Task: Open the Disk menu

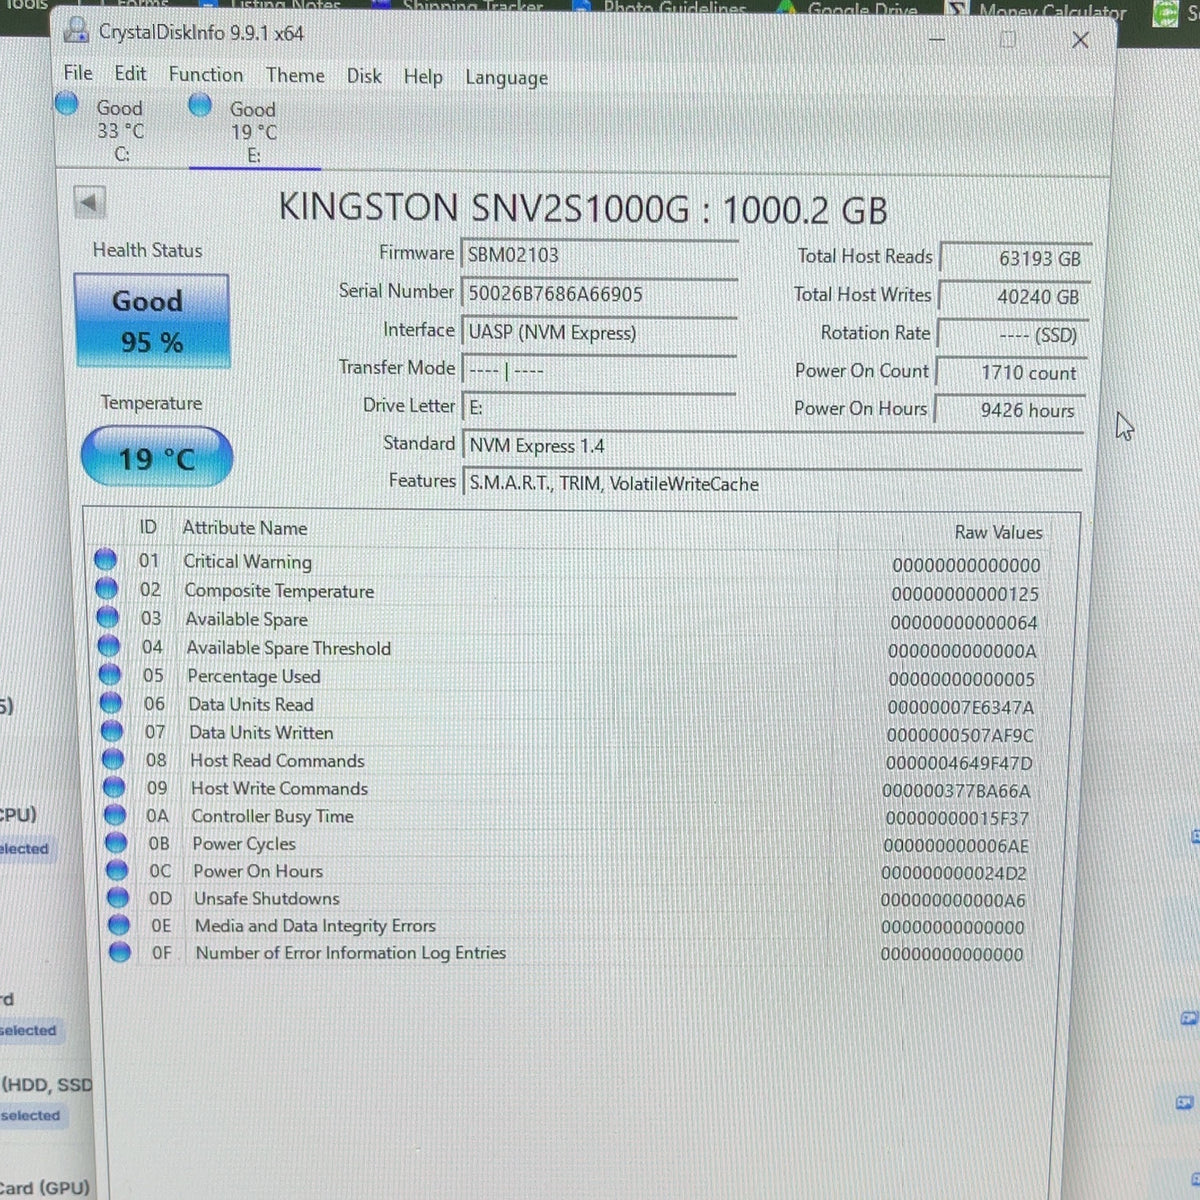Action: point(364,76)
